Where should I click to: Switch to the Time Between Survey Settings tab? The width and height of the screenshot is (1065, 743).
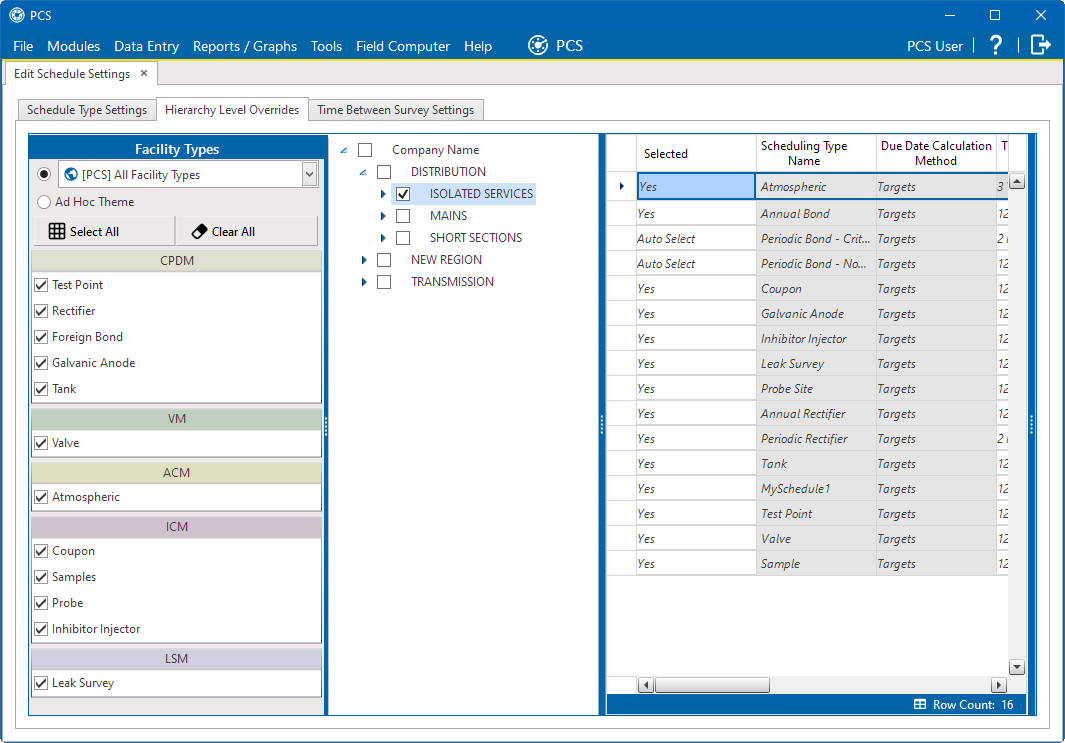[395, 109]
